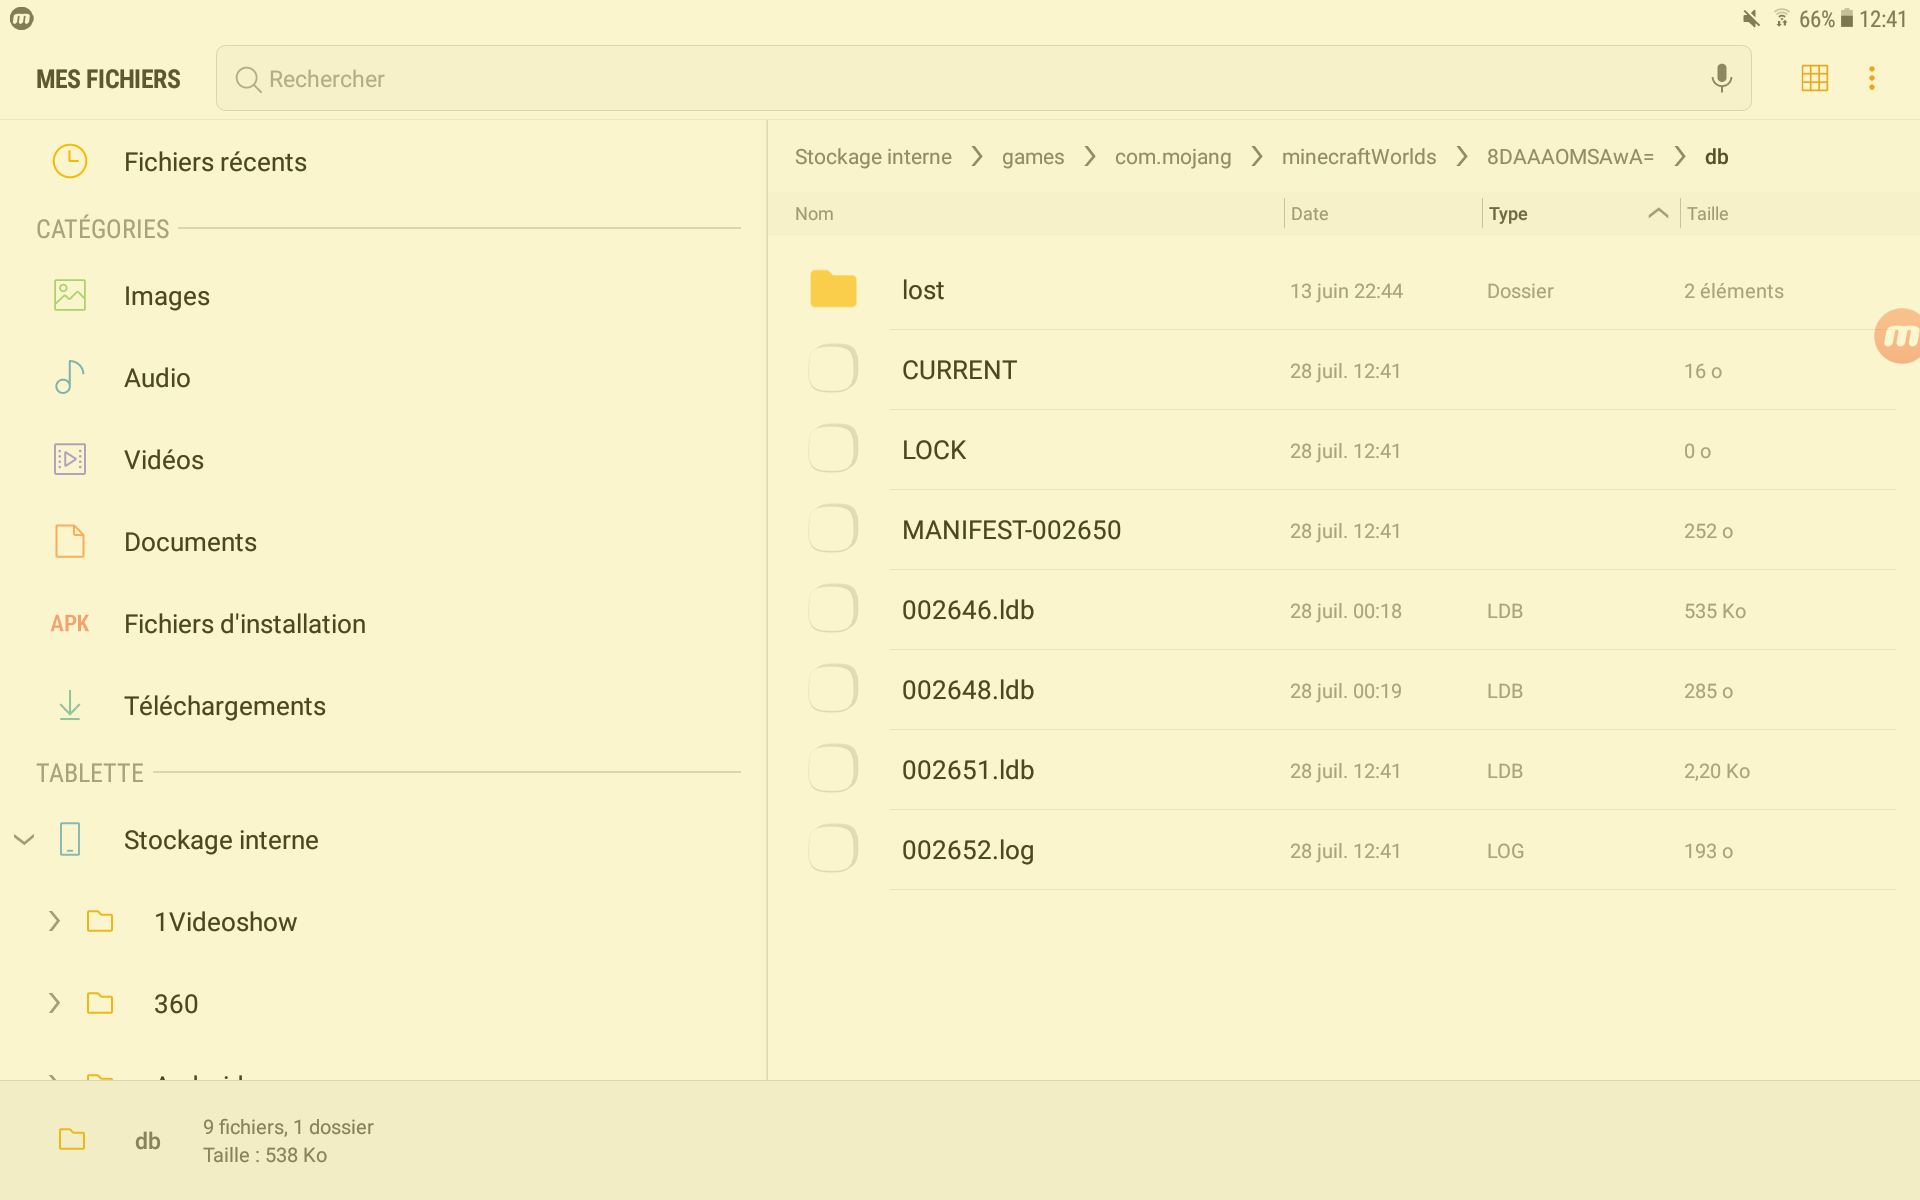The width and height of the screenshot is (1920, 1200).
Task: Open the three-dot overflow menu
Action: (1871, 78)
